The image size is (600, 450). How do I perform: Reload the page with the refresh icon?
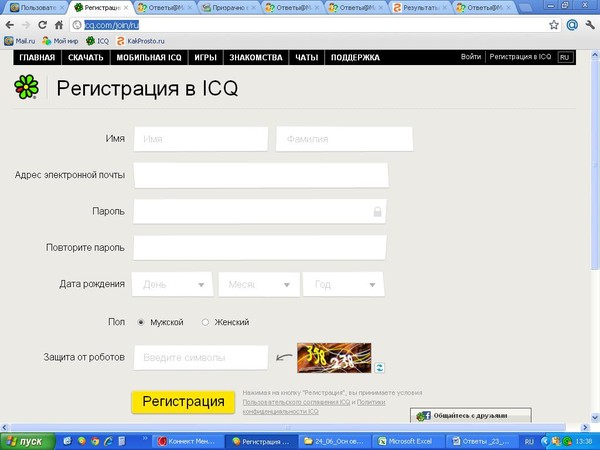pyautogui.click(x=42, y=25)
